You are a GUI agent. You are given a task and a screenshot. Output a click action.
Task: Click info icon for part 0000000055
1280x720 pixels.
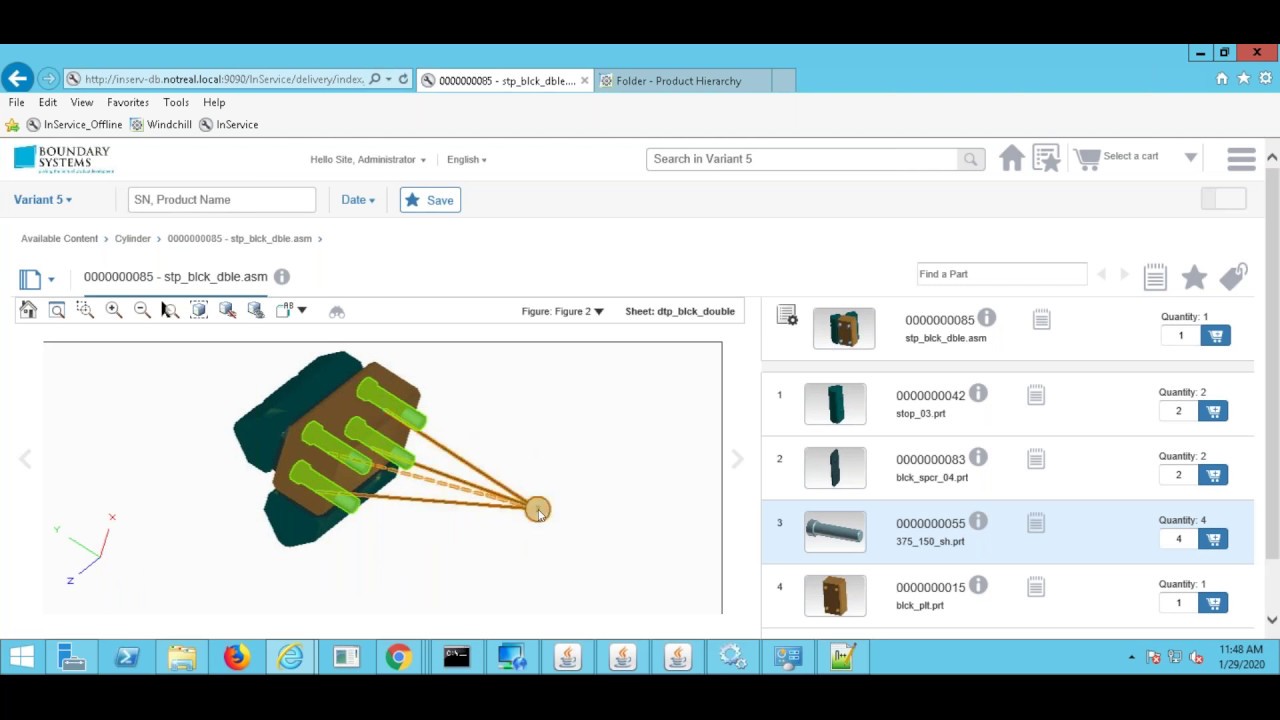[x=978, y=521]
